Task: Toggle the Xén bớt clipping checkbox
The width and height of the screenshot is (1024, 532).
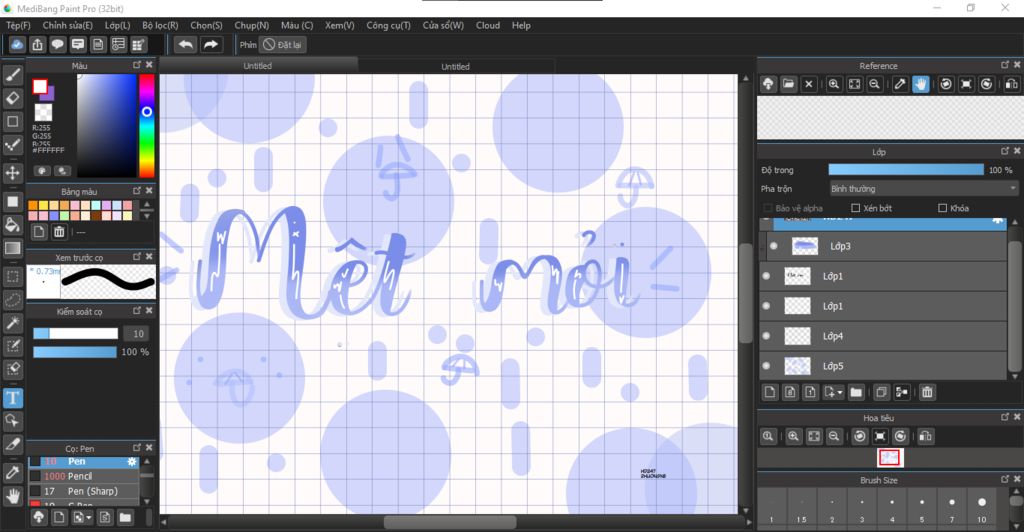Action: tap(856, 208)
